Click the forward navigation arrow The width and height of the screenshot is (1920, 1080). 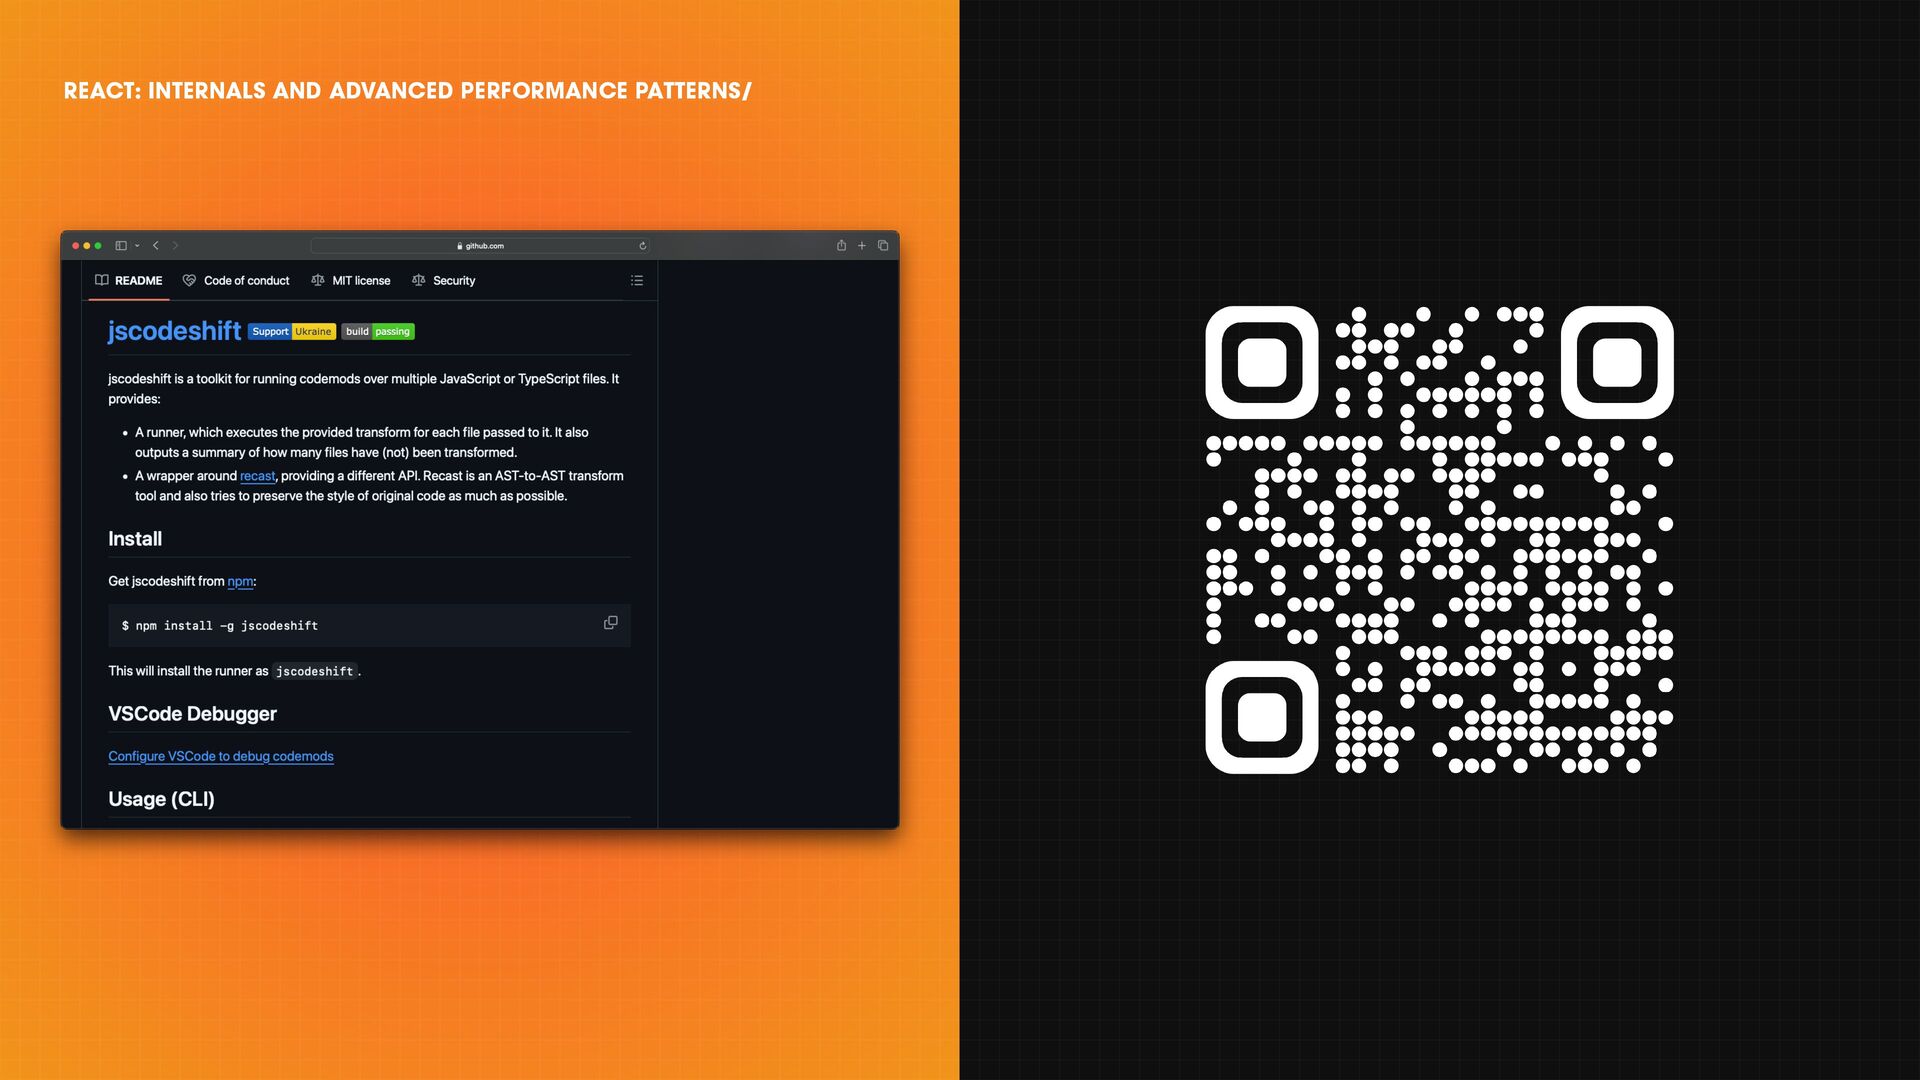[x=175, y=246]
